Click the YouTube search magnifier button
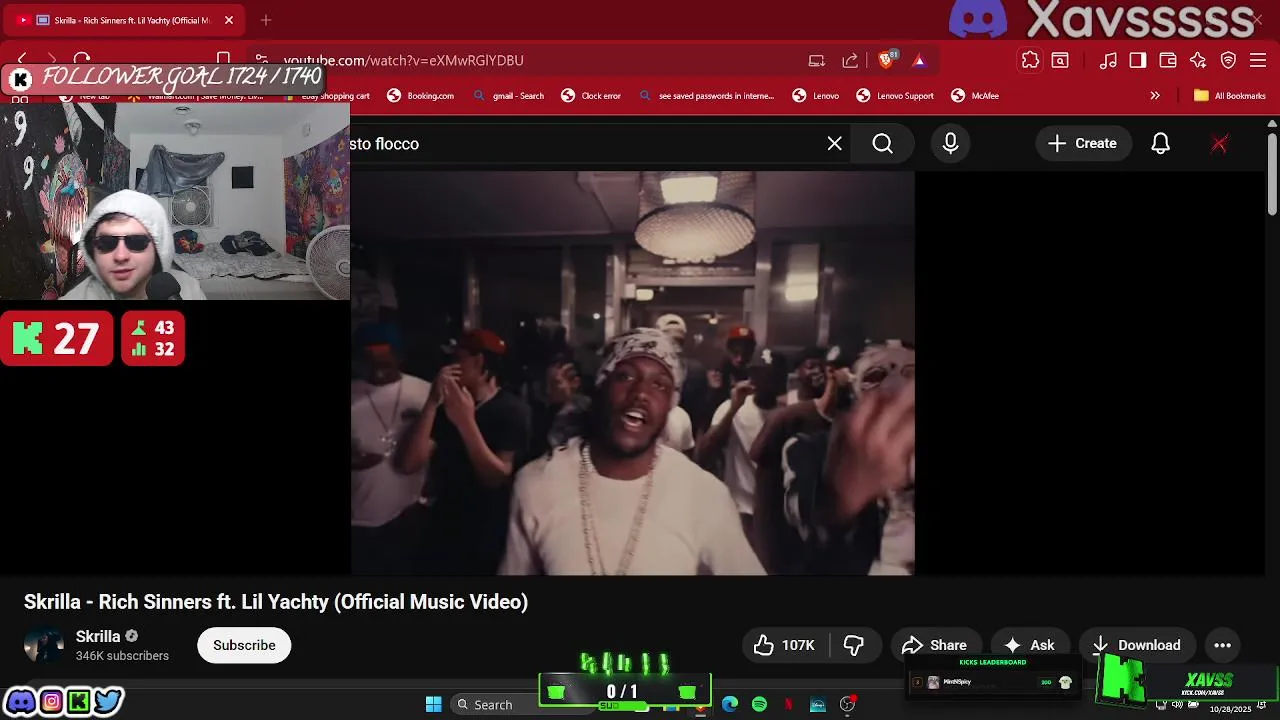This screenshot has height=720, width=1280. [882, 144]
